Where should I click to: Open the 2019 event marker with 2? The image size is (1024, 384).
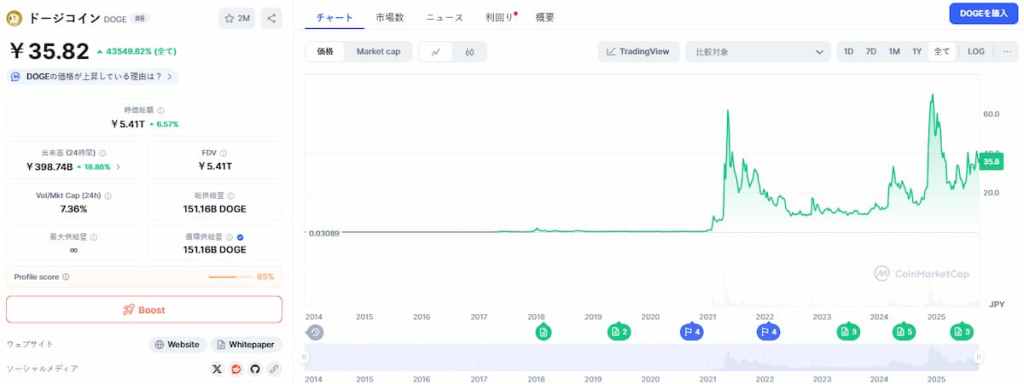click(x=618, y=332)
